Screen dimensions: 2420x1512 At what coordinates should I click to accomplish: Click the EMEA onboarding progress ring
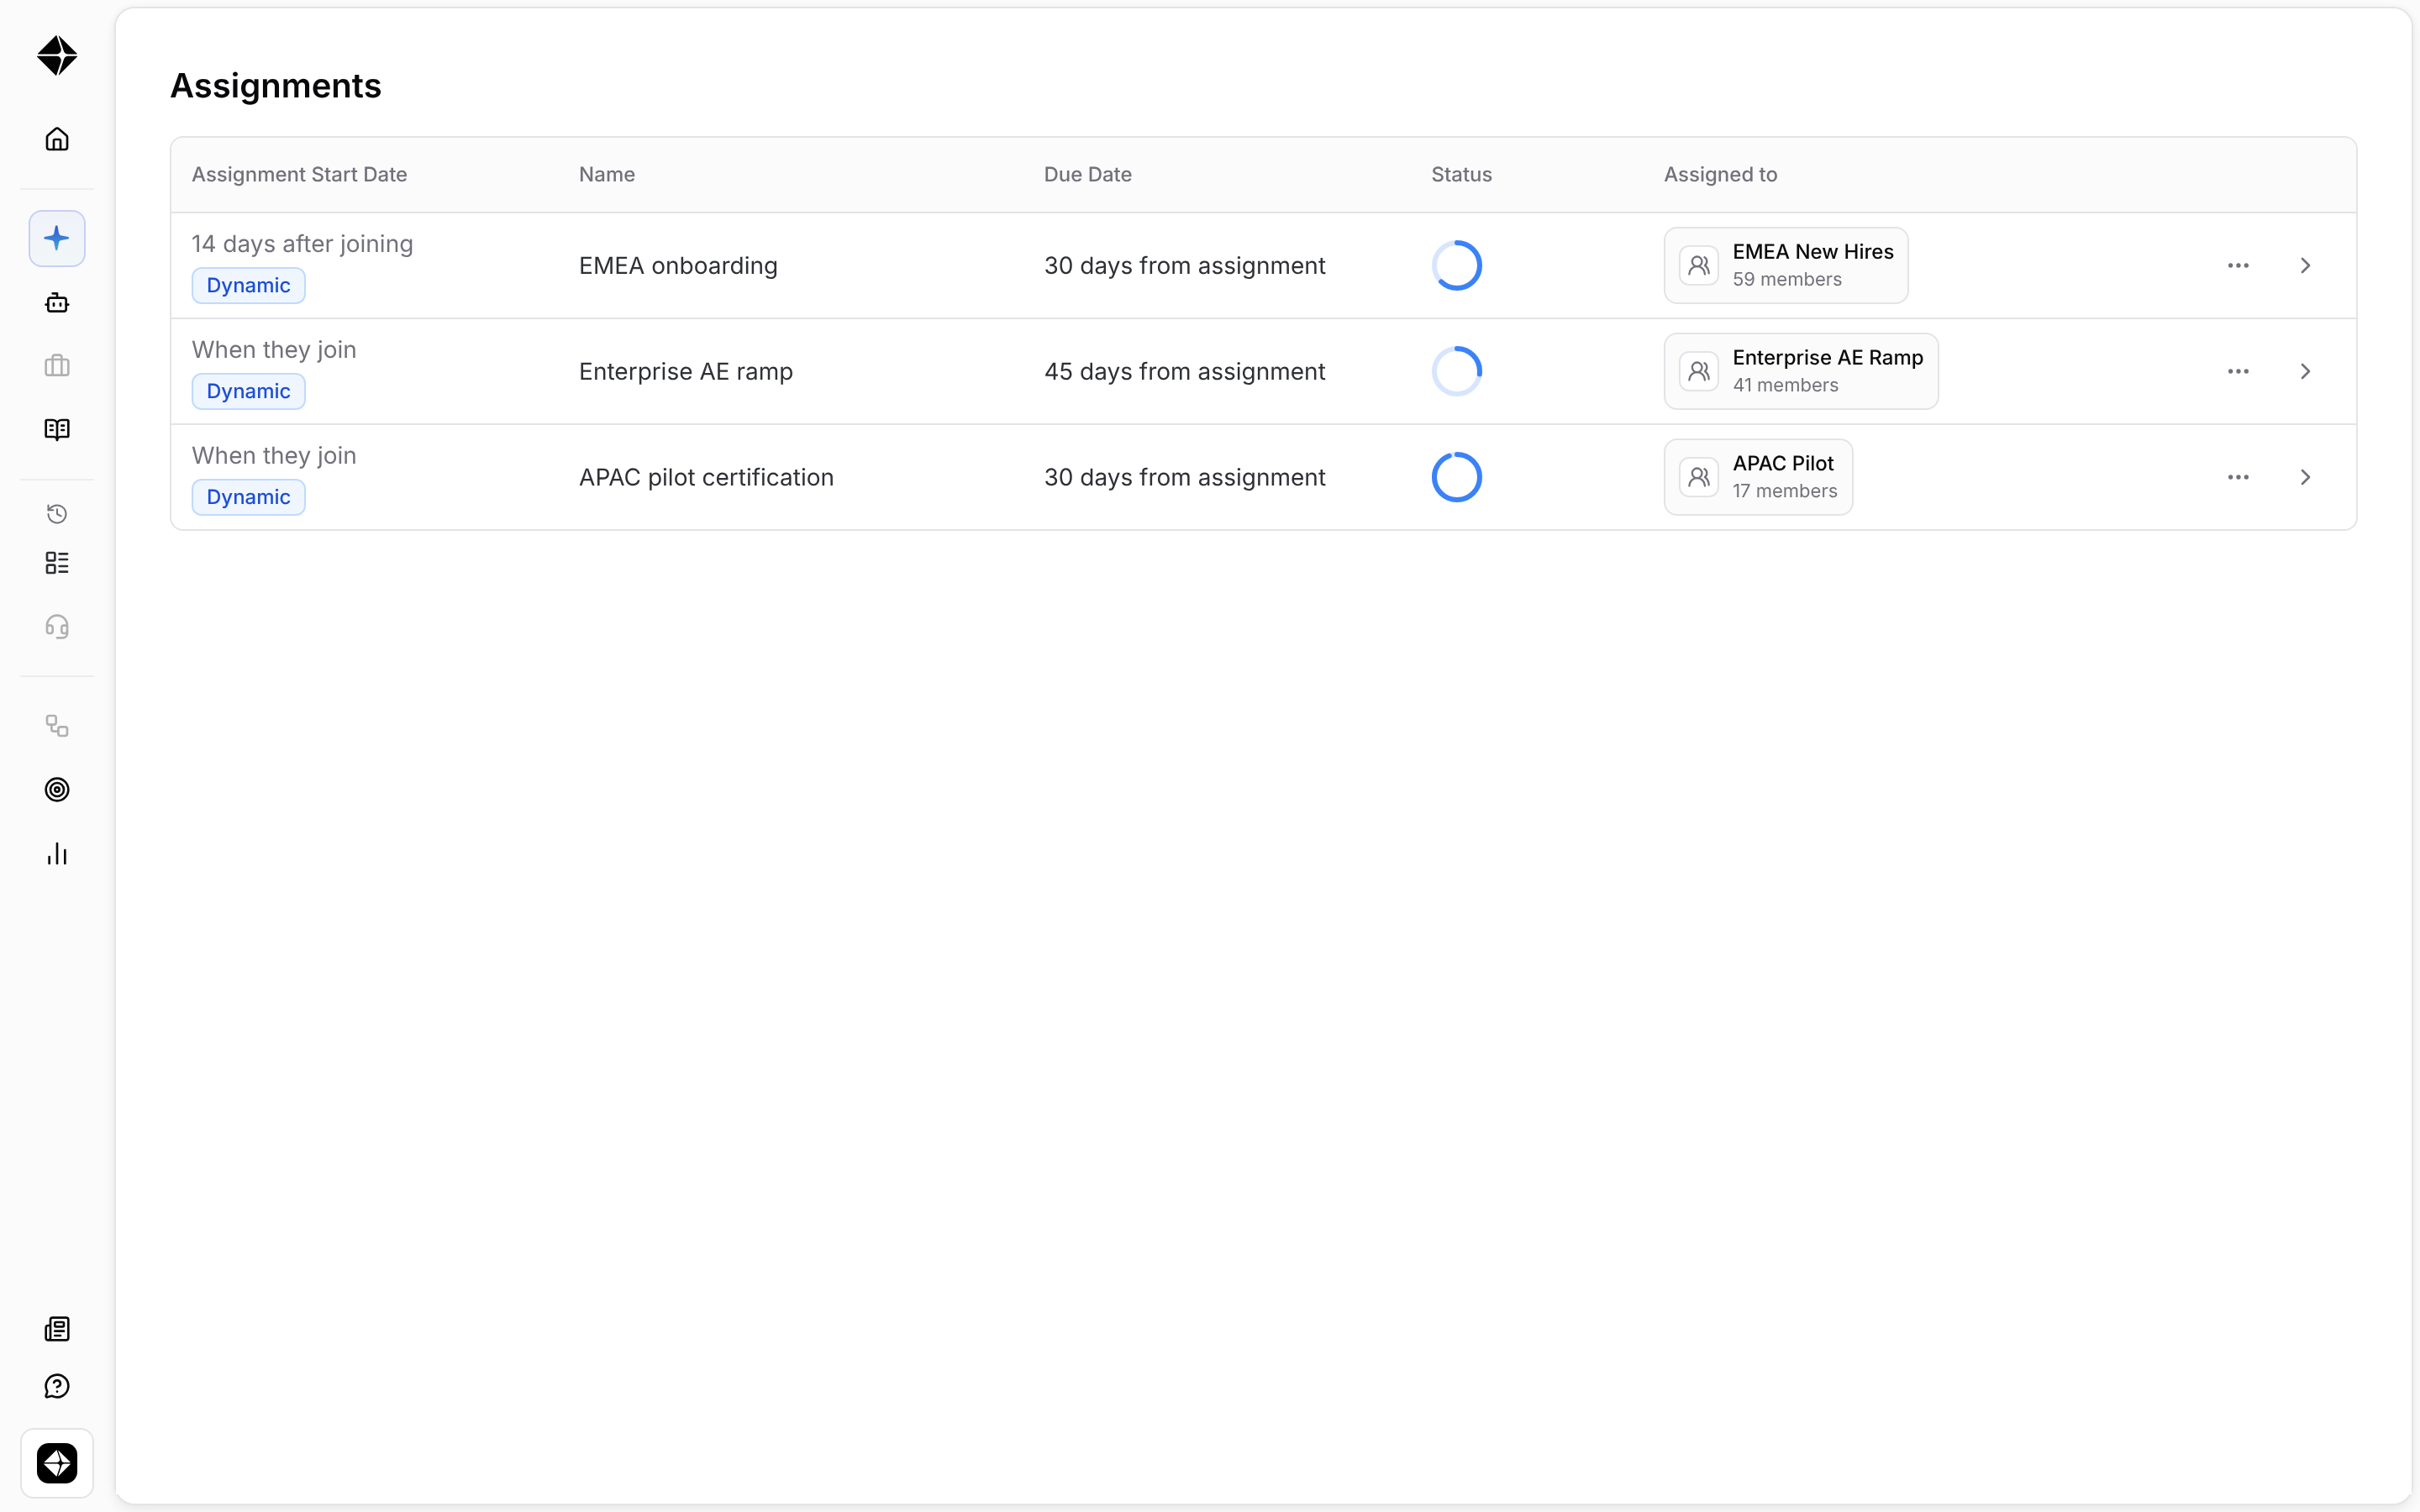point(1456,266)
